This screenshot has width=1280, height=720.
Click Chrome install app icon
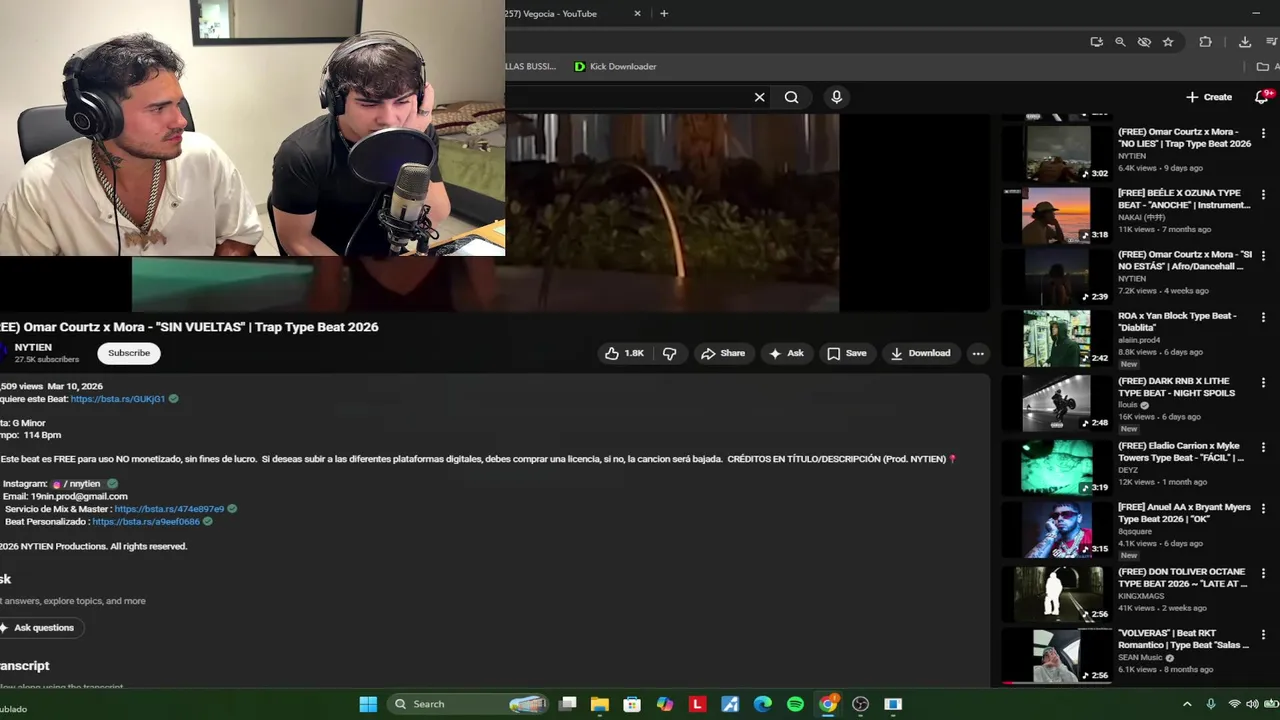click(x=1097, y=42)
